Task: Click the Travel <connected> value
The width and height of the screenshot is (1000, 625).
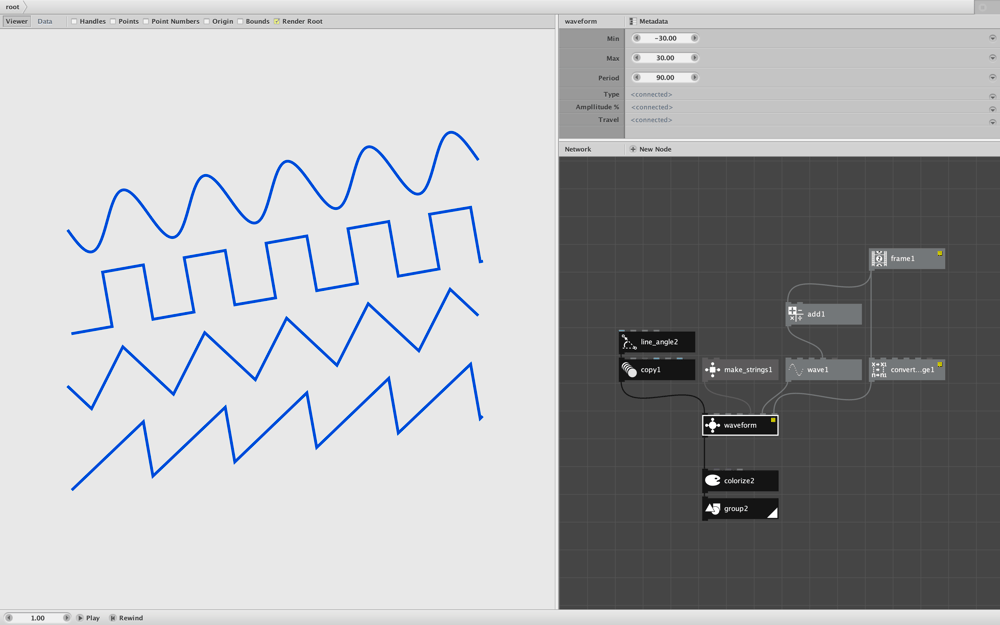Action: coord(651,120)
